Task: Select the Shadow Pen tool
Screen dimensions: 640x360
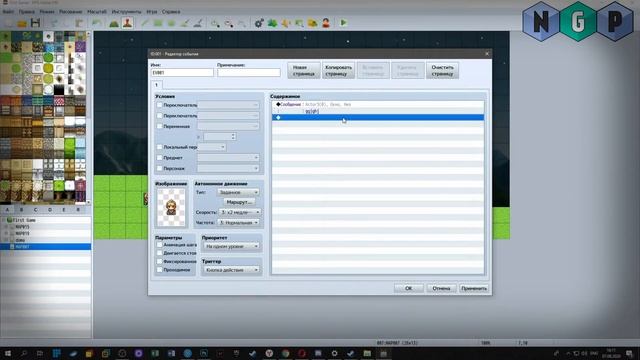Action: [198, 23]
